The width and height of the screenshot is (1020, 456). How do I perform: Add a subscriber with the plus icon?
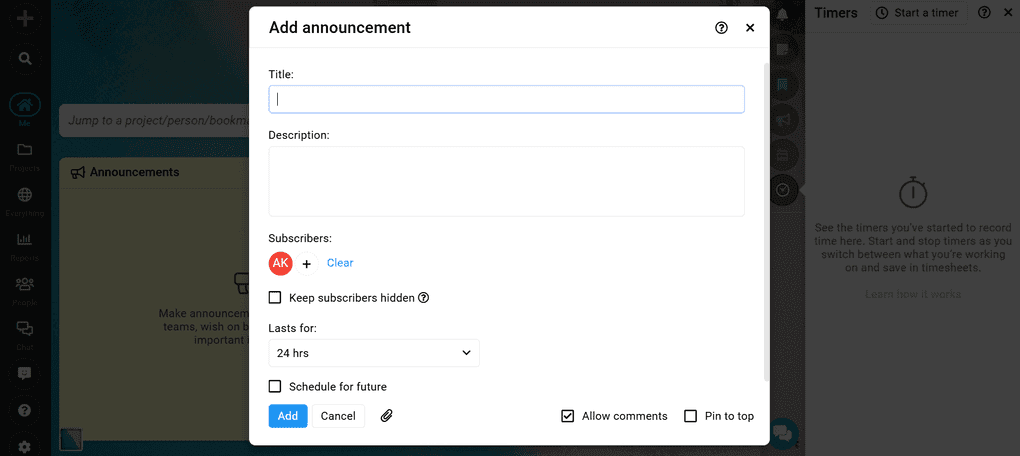pyautogui.click(x=307, y=263)
